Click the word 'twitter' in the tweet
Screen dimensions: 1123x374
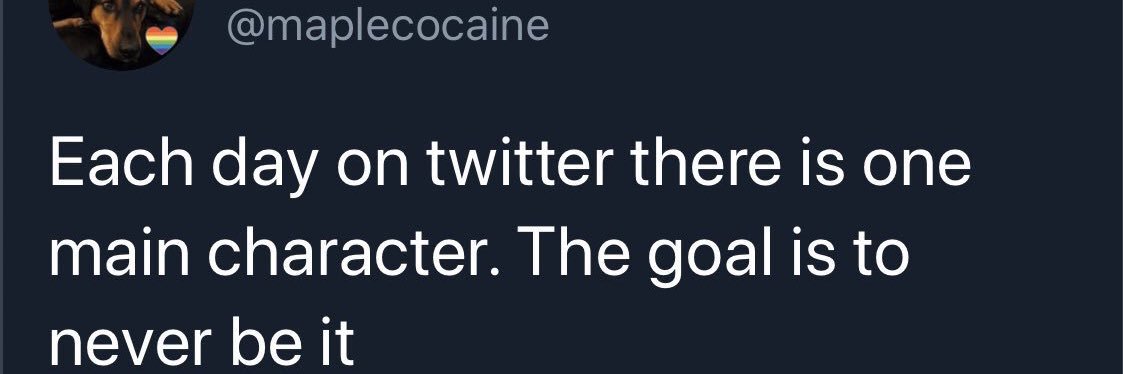click(519, 165)
